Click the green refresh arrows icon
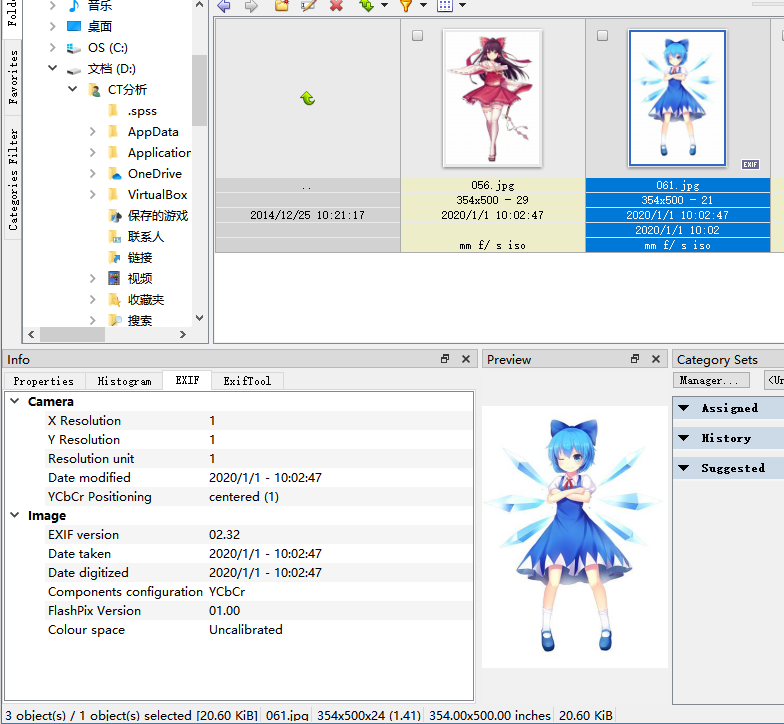The height and width of the screenshot is (724, 784). pos(367,6)
